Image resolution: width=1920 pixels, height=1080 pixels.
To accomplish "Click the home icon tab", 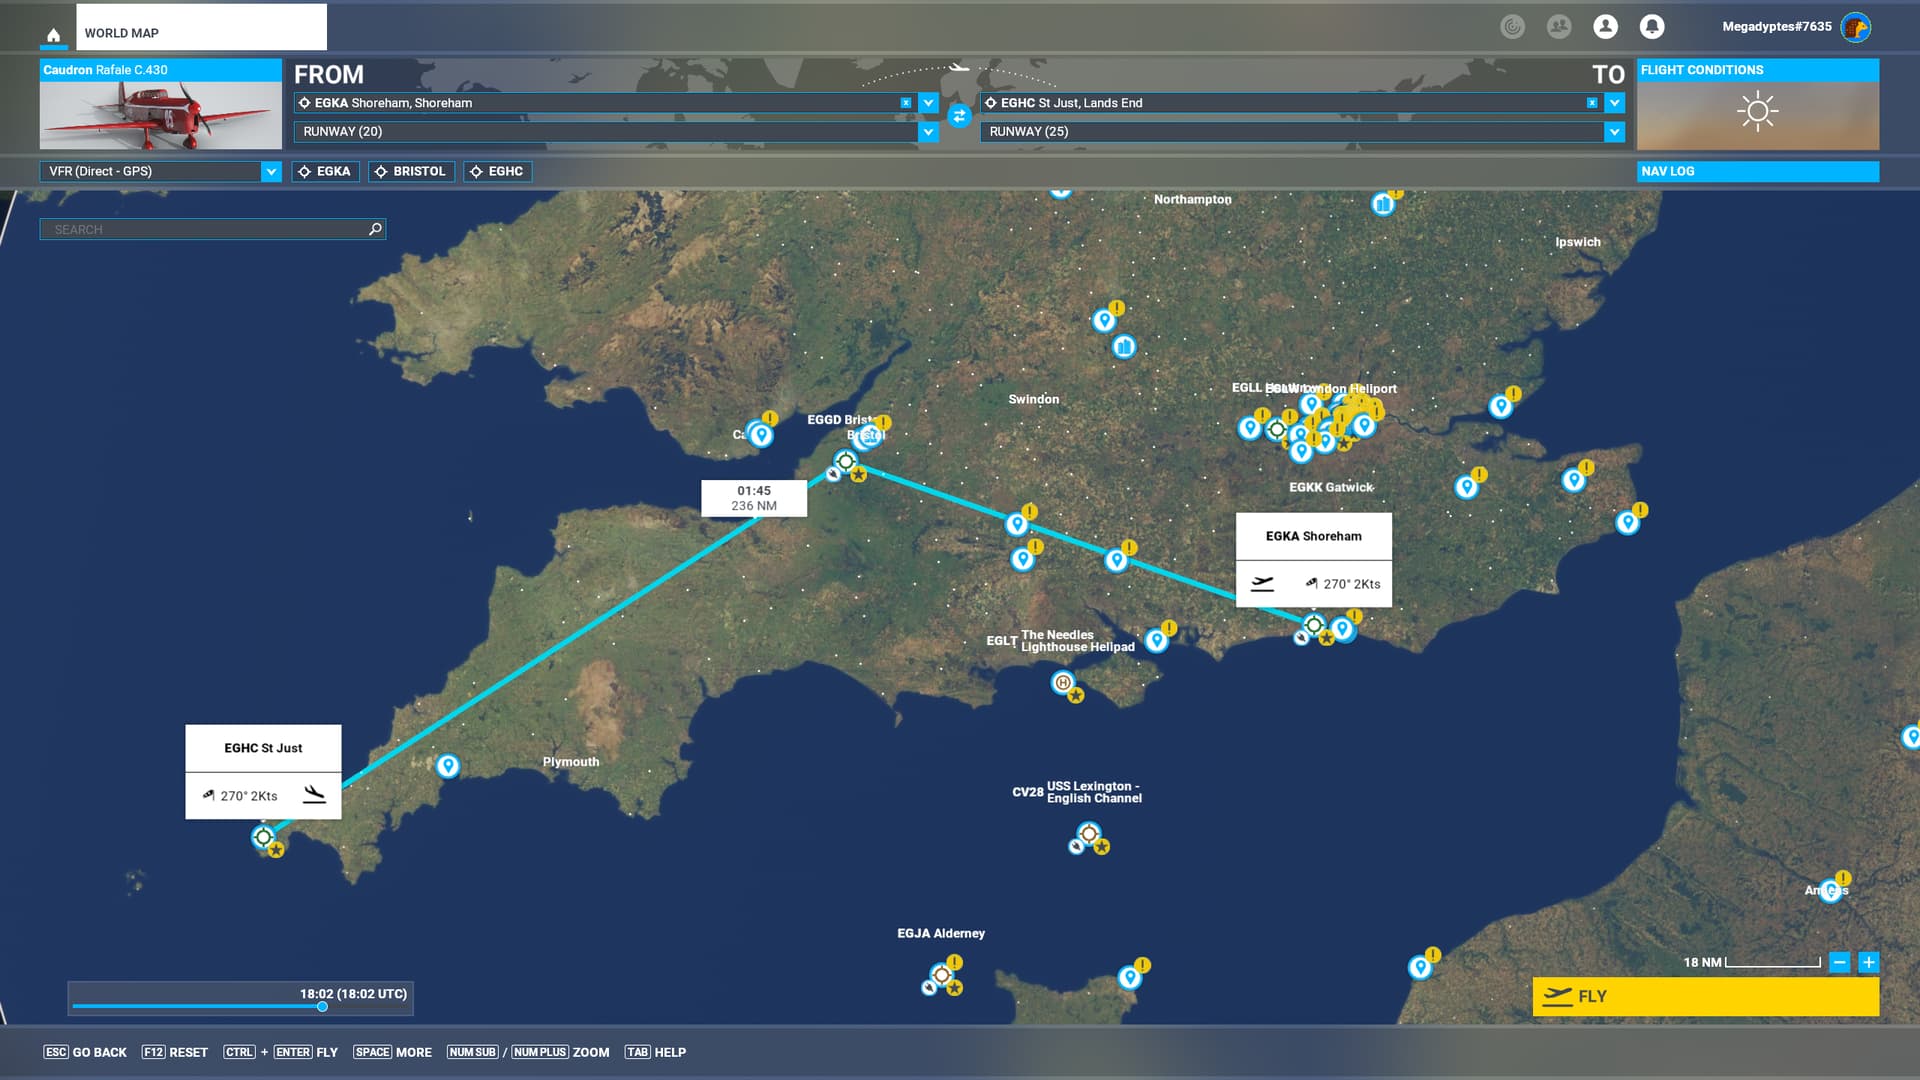I will coord(54,34).
